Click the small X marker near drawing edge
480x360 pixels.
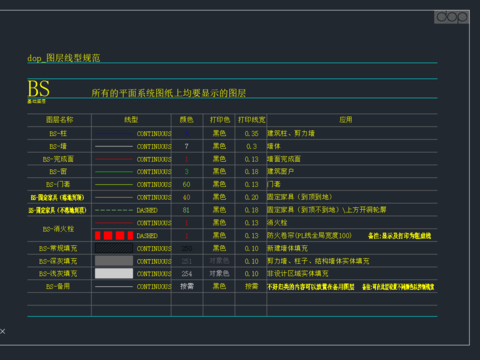[3, 331]
